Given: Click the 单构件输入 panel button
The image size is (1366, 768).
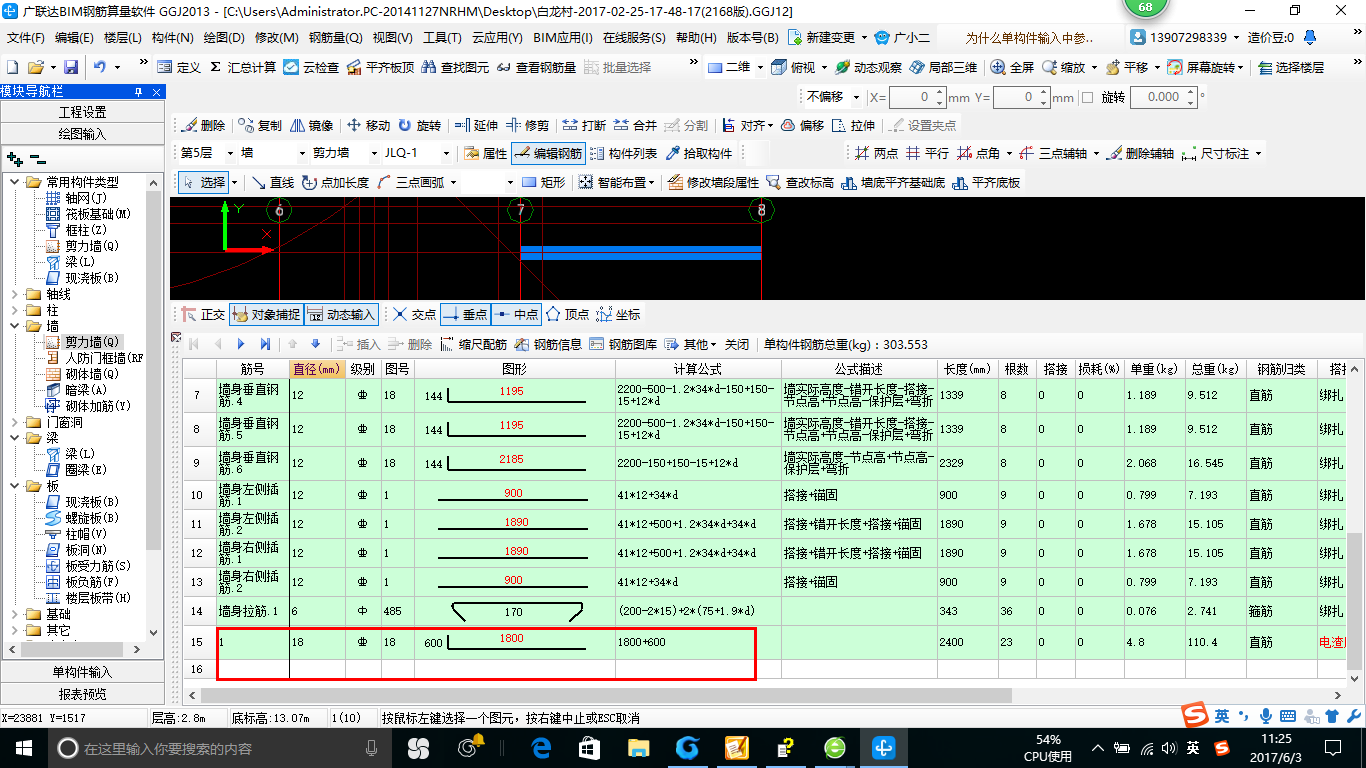Looking at the screenshot, I should 82,672.
